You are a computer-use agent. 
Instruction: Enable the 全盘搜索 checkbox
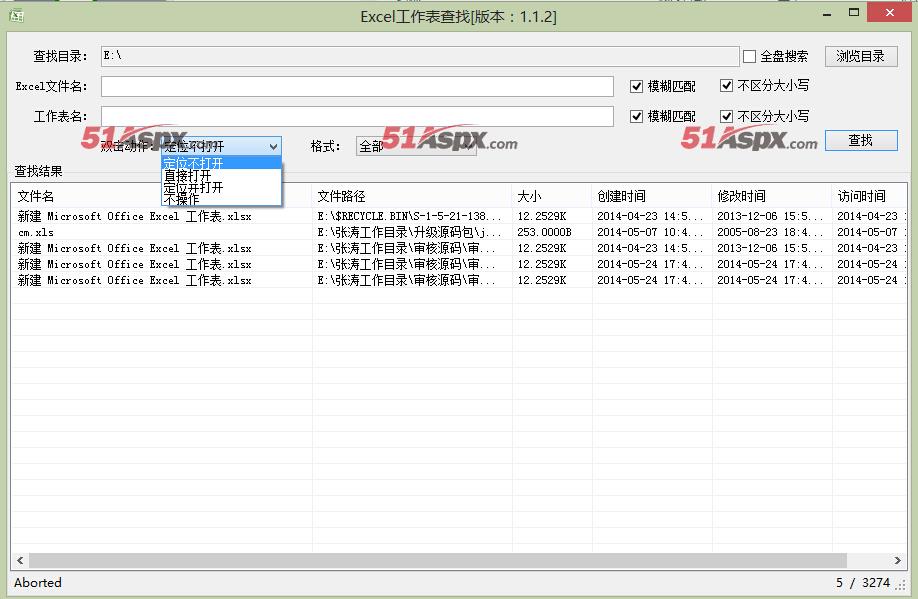pyautogui.click(x=749, y=57)
